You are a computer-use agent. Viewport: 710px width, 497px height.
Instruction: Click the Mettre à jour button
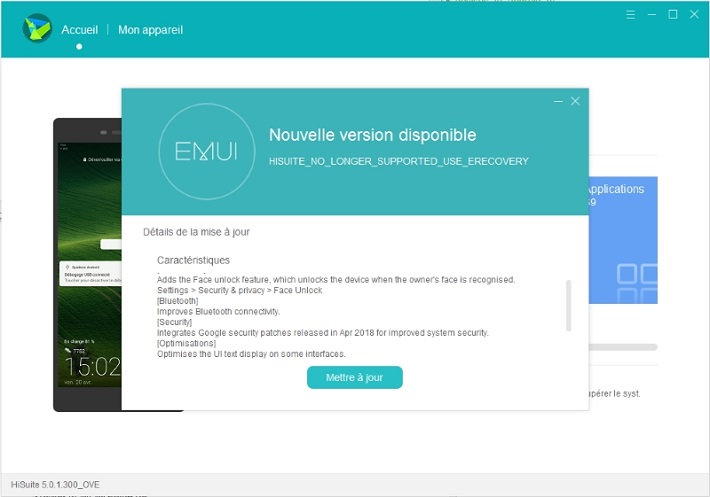click(x=355, y=378)
